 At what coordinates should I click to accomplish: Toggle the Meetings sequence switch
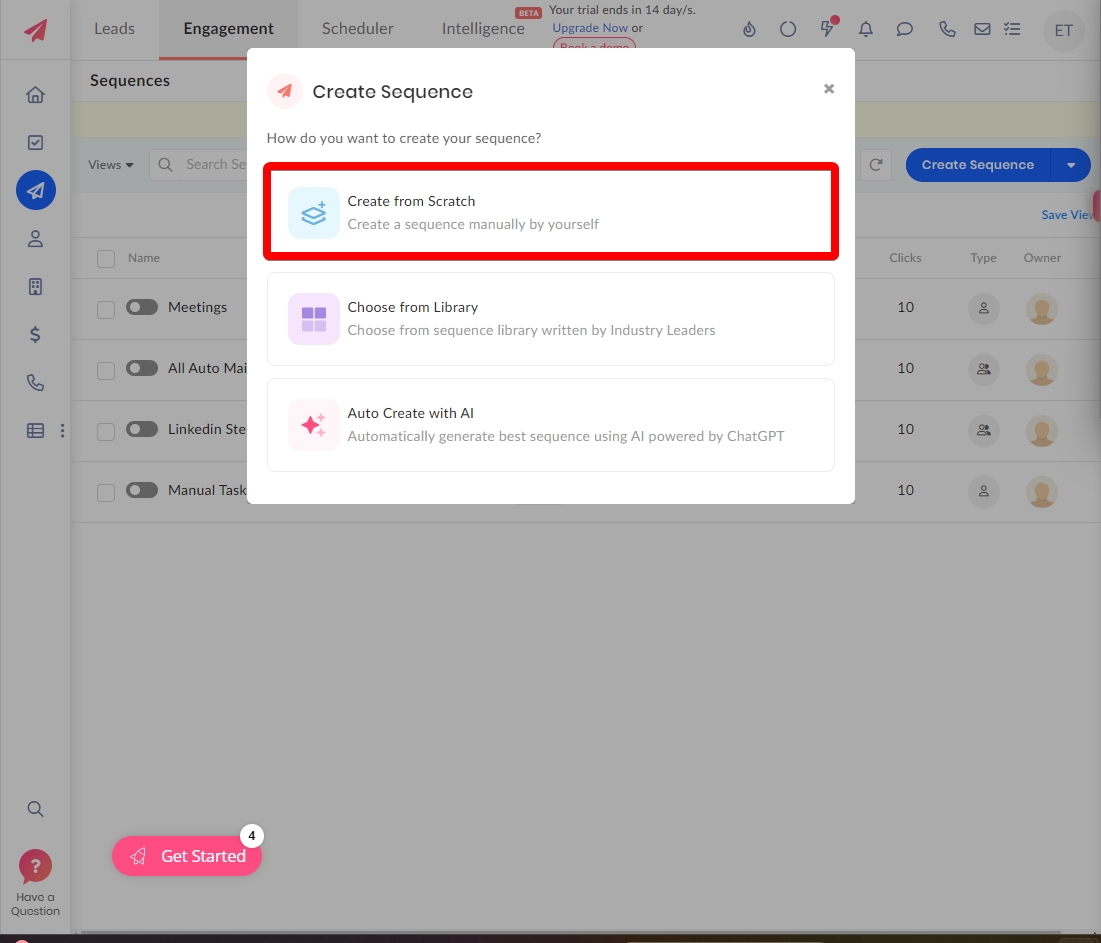click(x=142, y=307)
